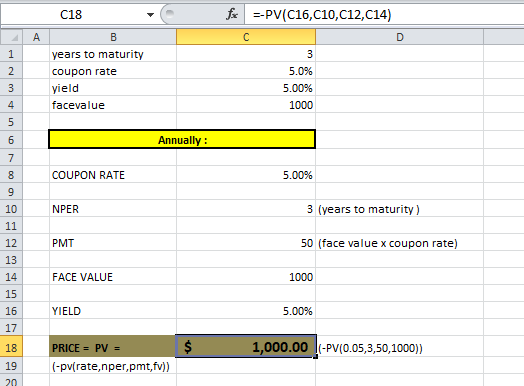This screenshot has width=524, height=386.
Task: Click the insert function fx icon
Action: click(232, 14)
